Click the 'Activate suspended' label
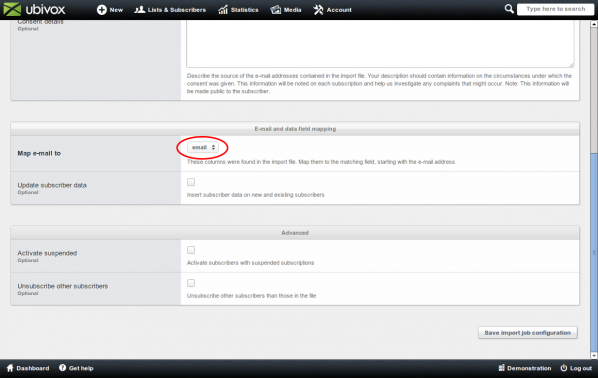 click(47, 253)
